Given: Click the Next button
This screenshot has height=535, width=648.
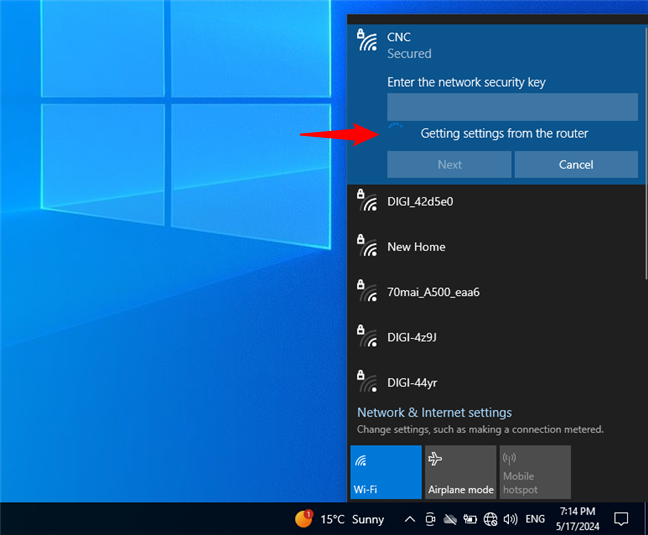Looking at the screenshot, I should pos(449,164).
